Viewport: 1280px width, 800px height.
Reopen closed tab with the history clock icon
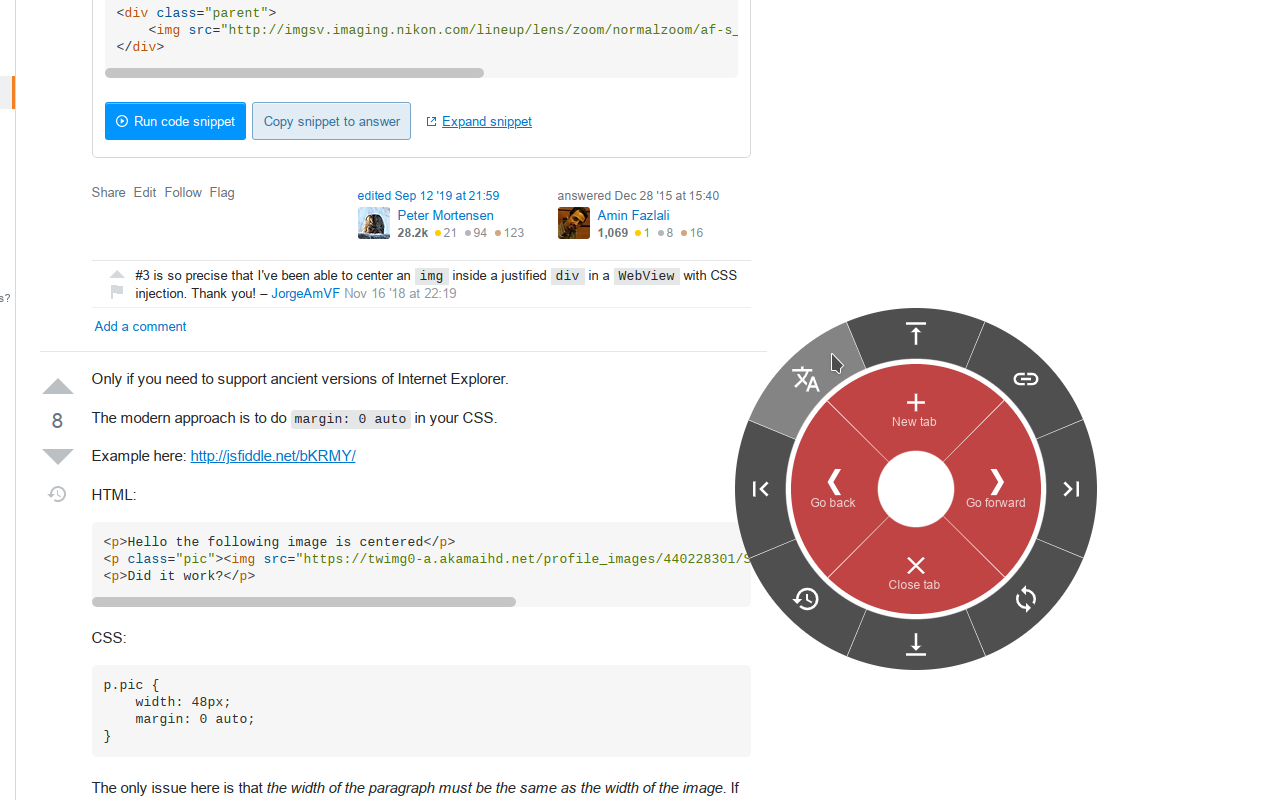pos(805,599)
